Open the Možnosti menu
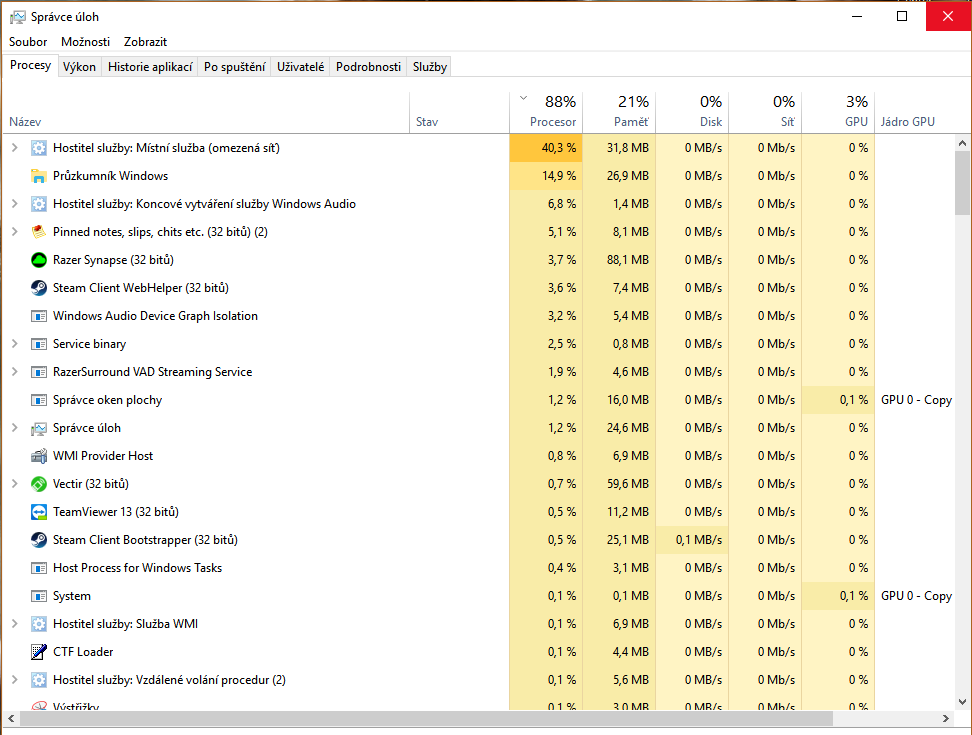Screen dimensions: 972x735 point(85,42)
